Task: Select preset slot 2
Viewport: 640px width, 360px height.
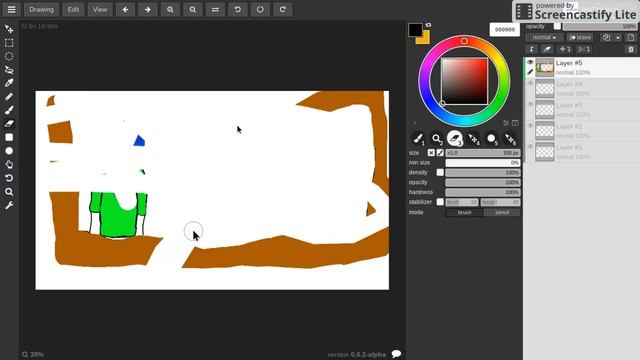Action: (x=437, y=139)
